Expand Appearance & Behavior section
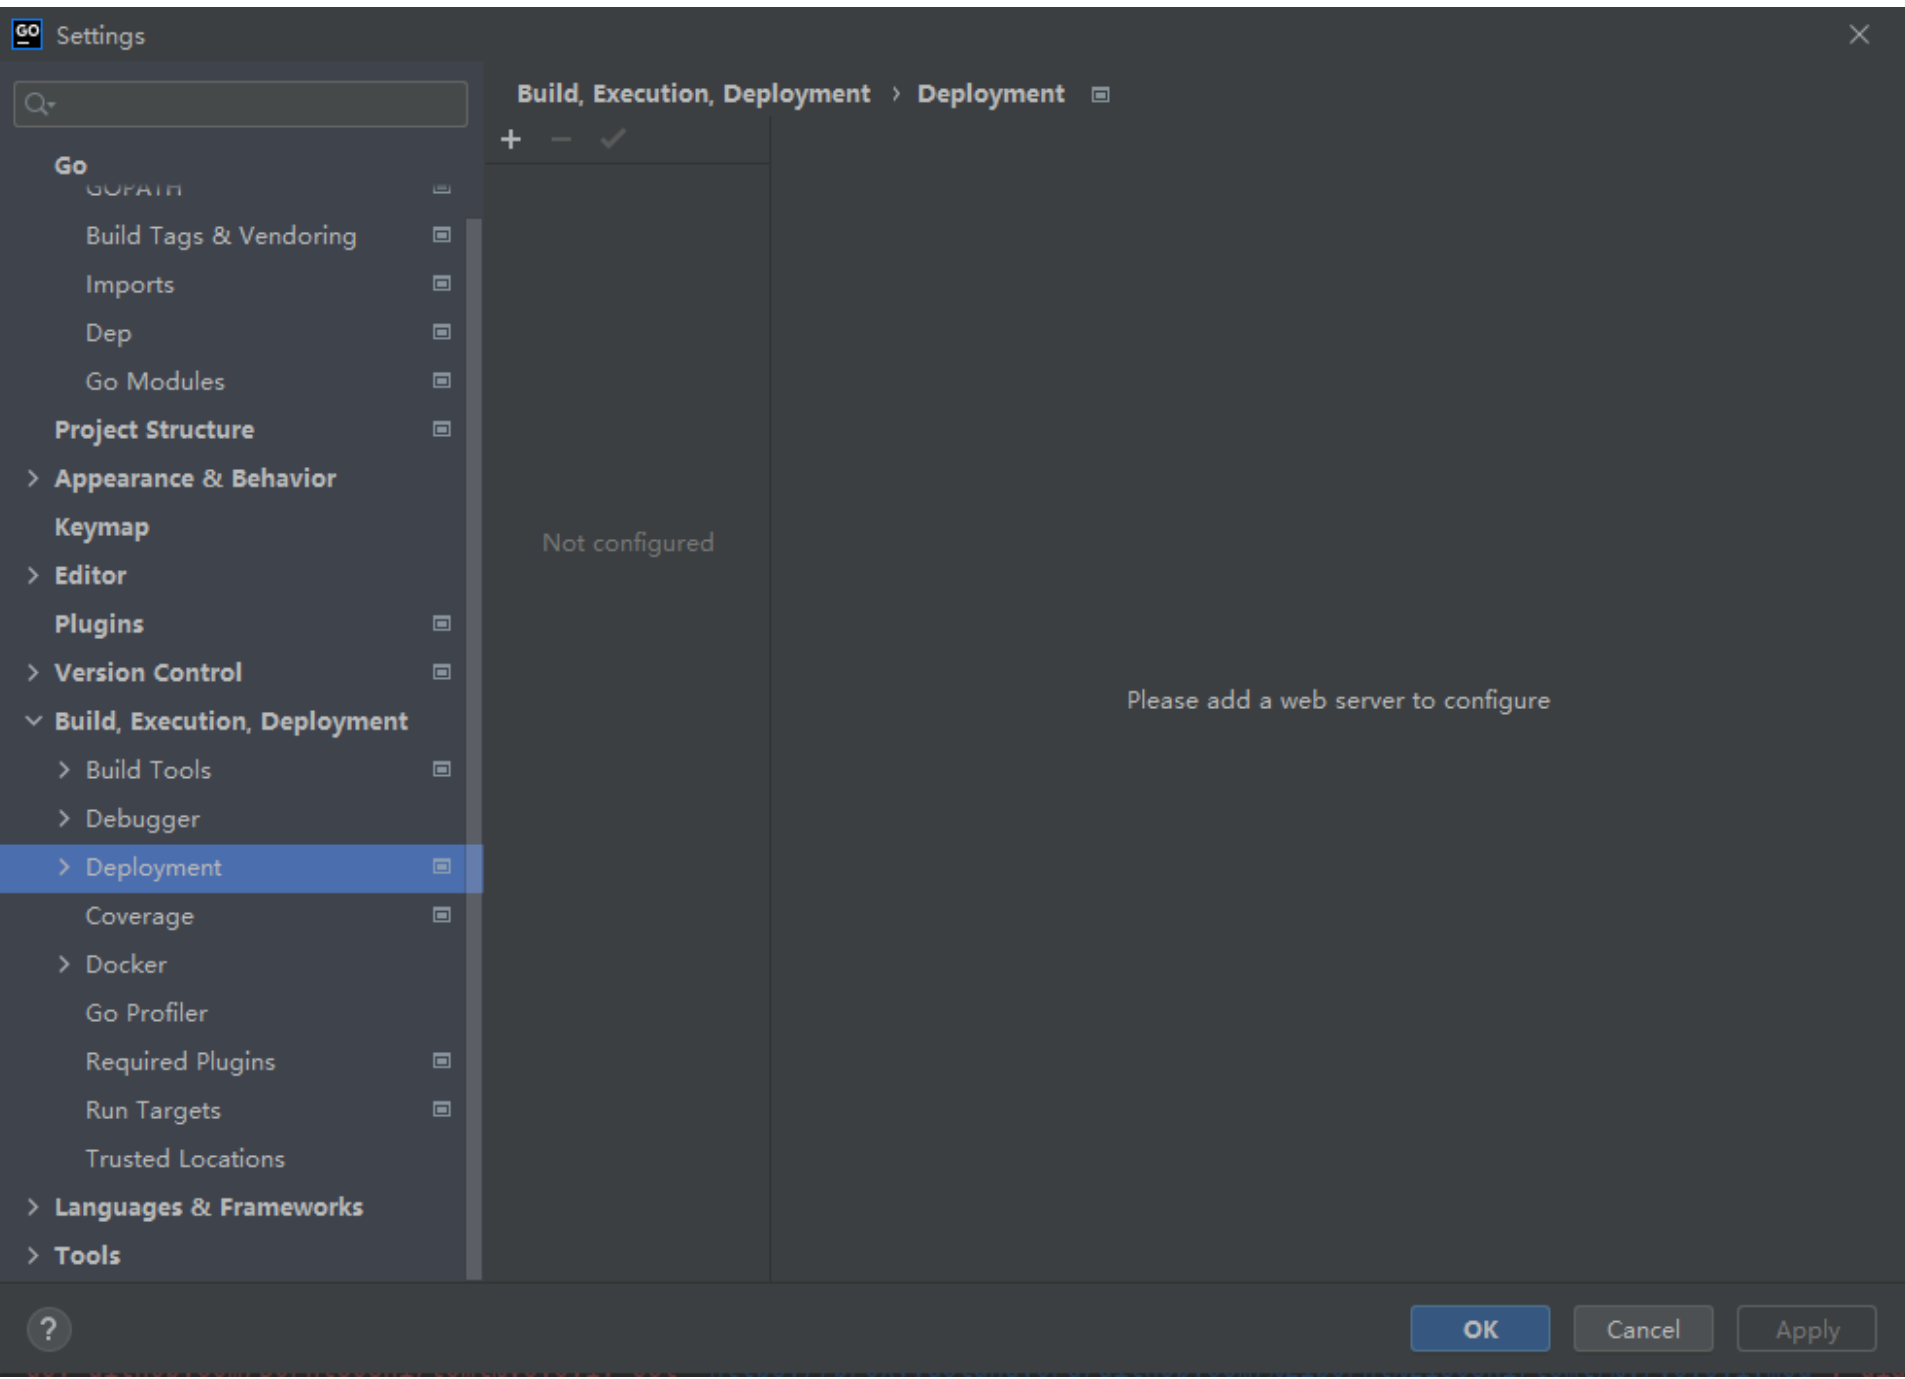 (x=33, y=478)
